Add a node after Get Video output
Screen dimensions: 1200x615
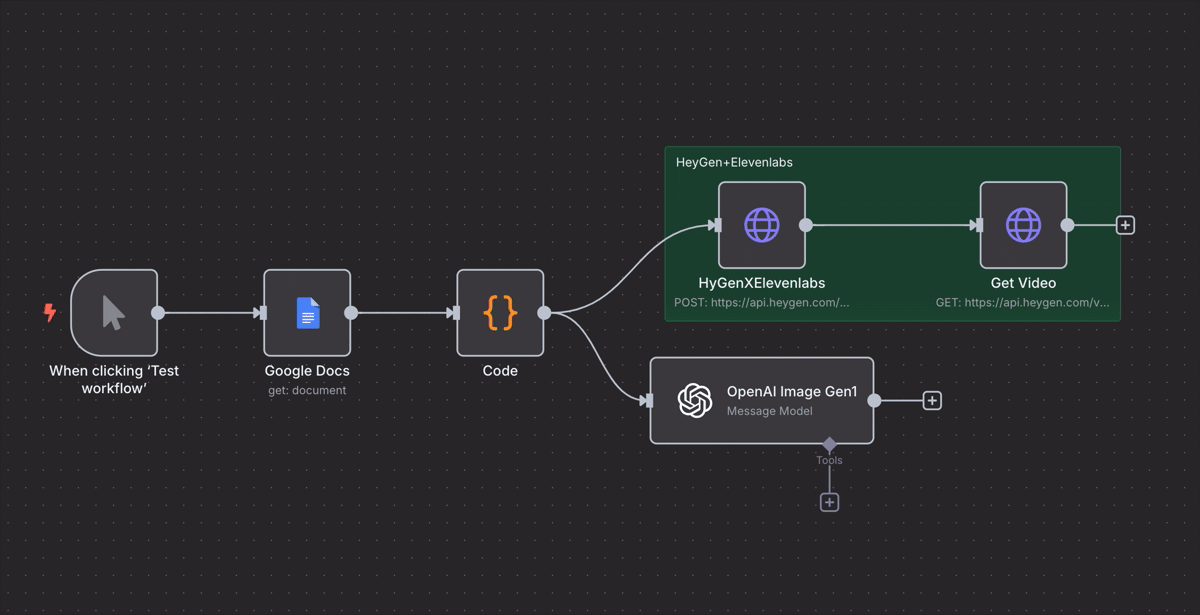click(1125, 225)
